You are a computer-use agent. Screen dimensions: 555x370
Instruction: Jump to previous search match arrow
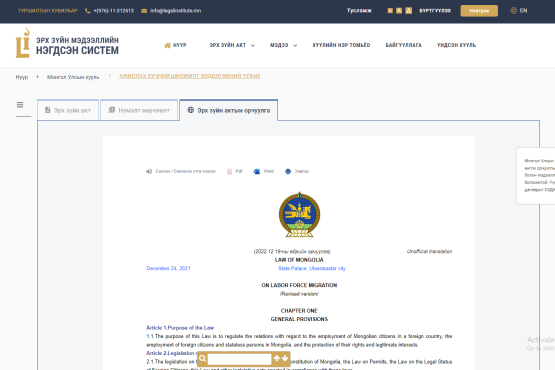277,358
